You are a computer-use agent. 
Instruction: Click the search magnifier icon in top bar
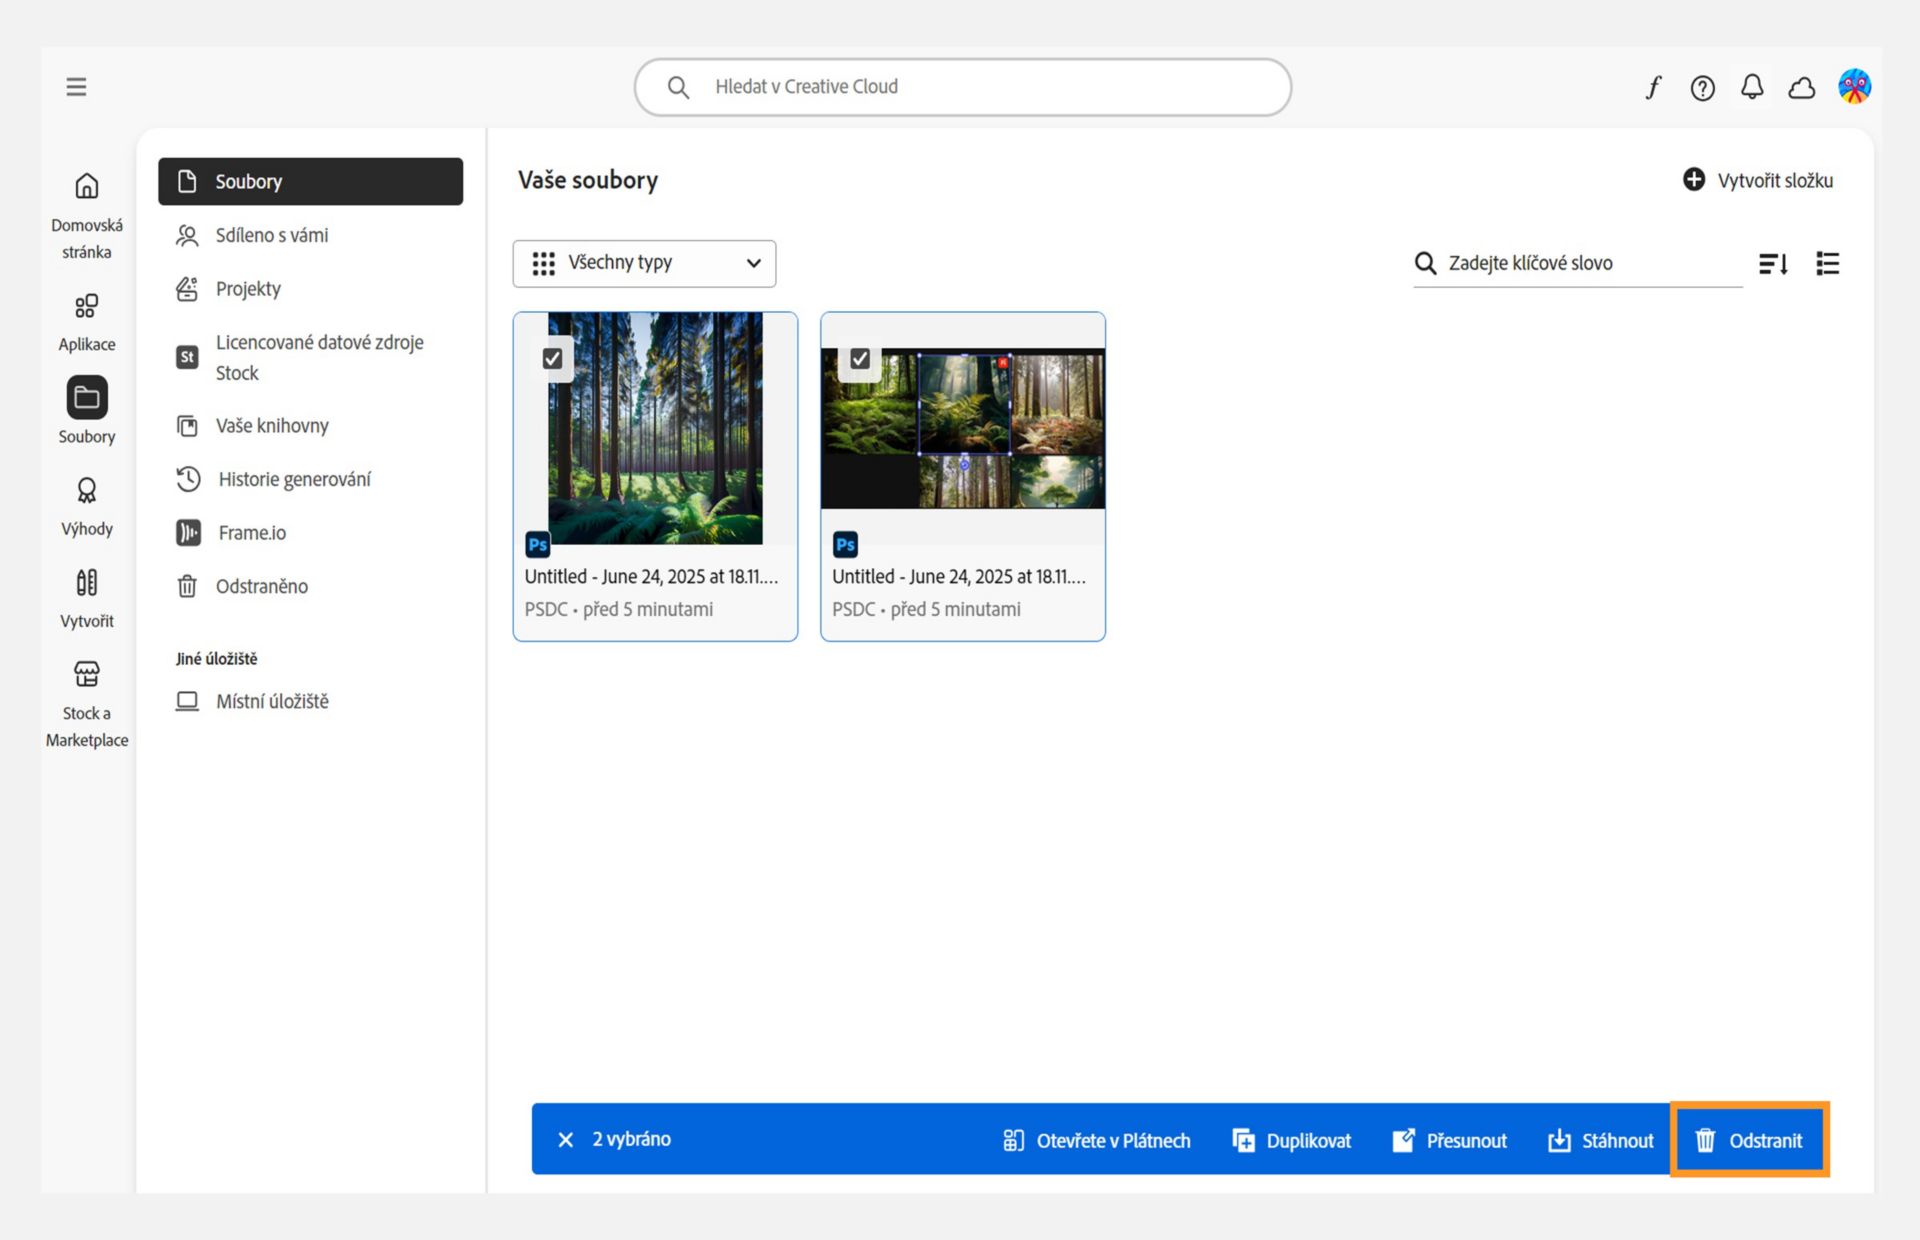678,87
